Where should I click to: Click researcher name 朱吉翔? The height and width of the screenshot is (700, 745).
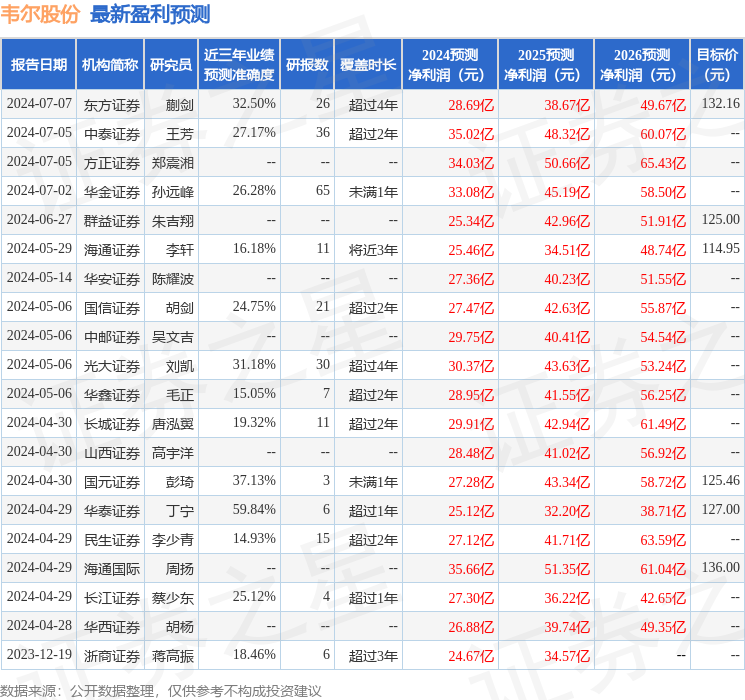[x=172, y=221]
